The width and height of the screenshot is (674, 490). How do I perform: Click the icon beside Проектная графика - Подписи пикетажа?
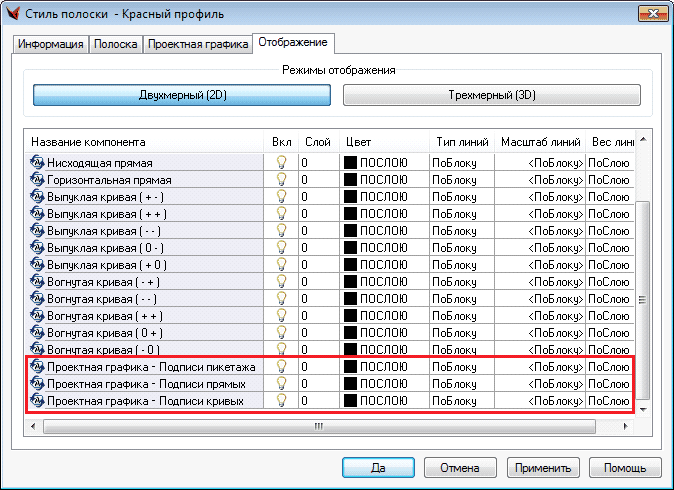pyautogui.click(x=38, y=367)
